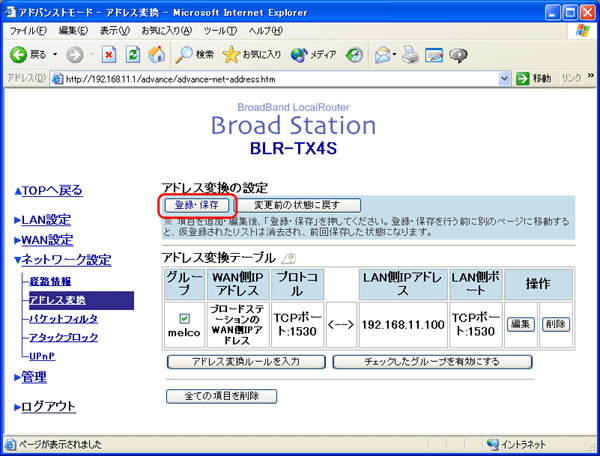Image resolution: width=600 pixels, height=456 pixels.
Task: Click the 全ての項目を削除 button
Action: coord(222,396)
